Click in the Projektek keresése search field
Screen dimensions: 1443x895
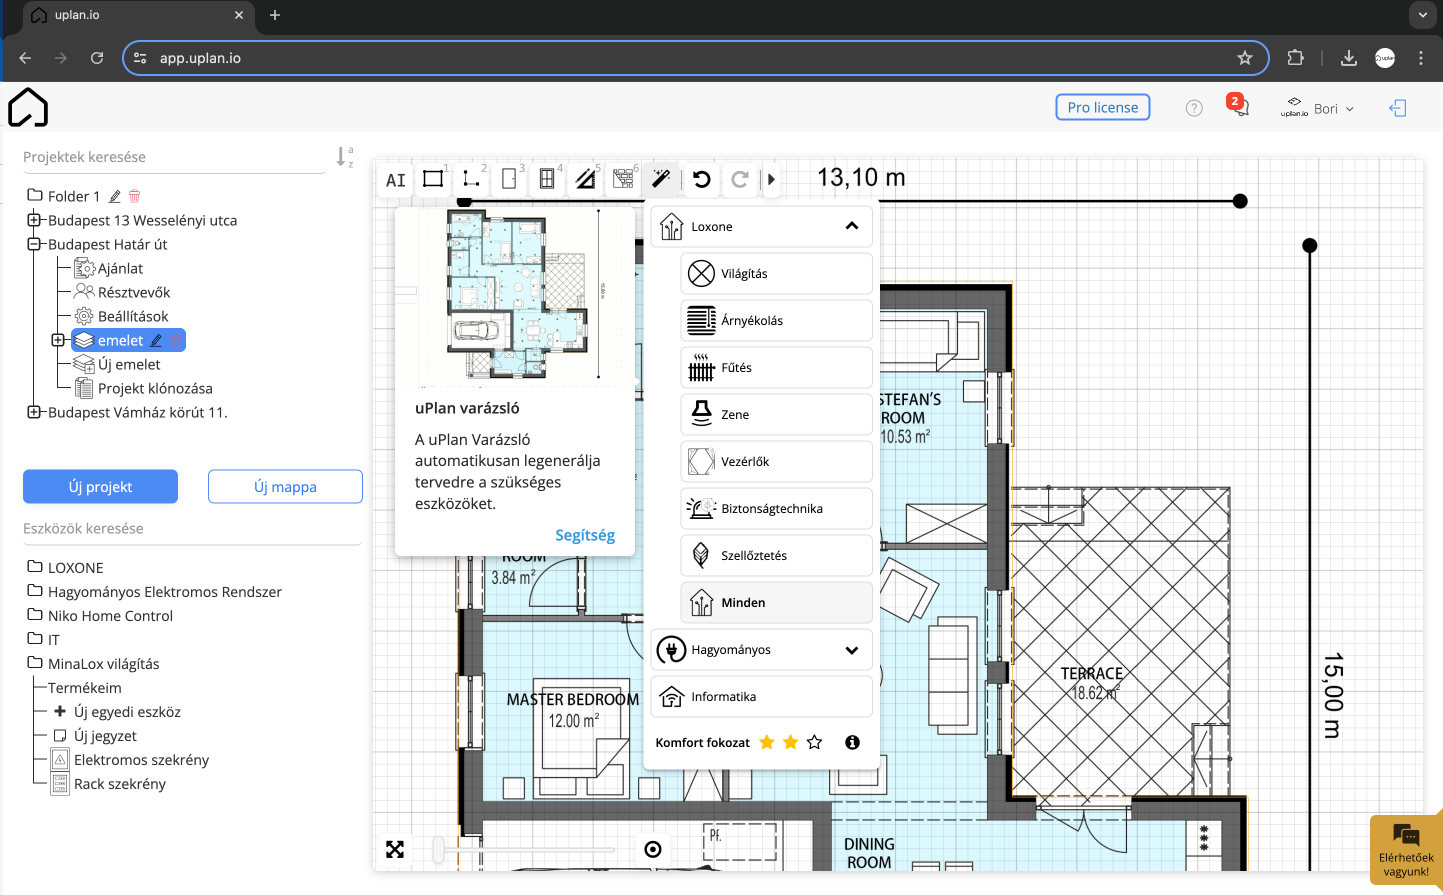174,157
